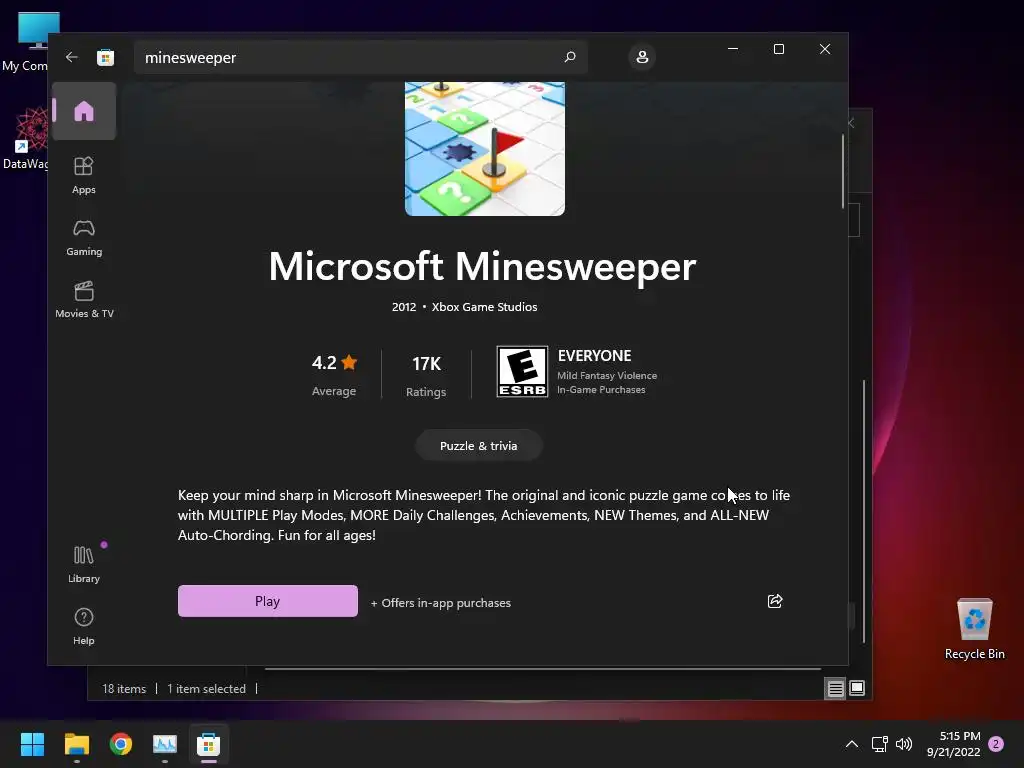Image resolution: width=1024 pixels, height=768 pixels.
Task: Select the DataWag desktop shortcut
Action: (26, 139)
